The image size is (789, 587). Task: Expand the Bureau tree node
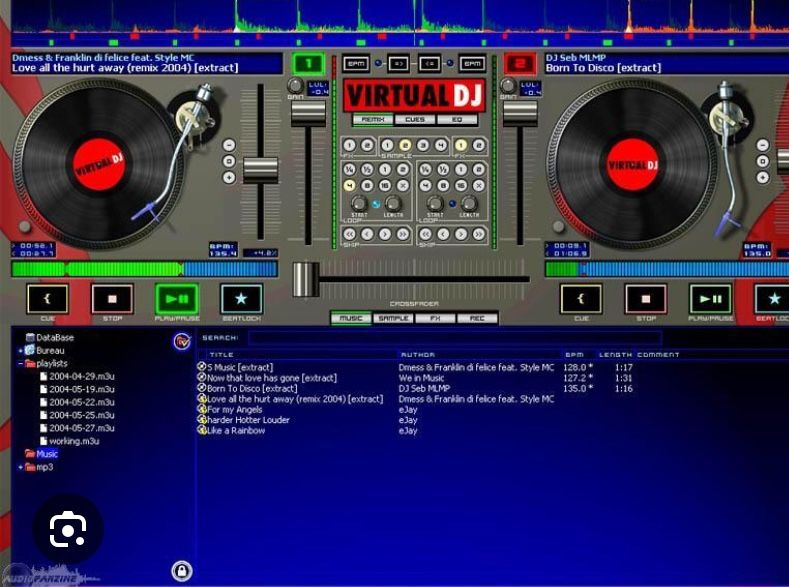pyautogui.click(x=21, y=351)
